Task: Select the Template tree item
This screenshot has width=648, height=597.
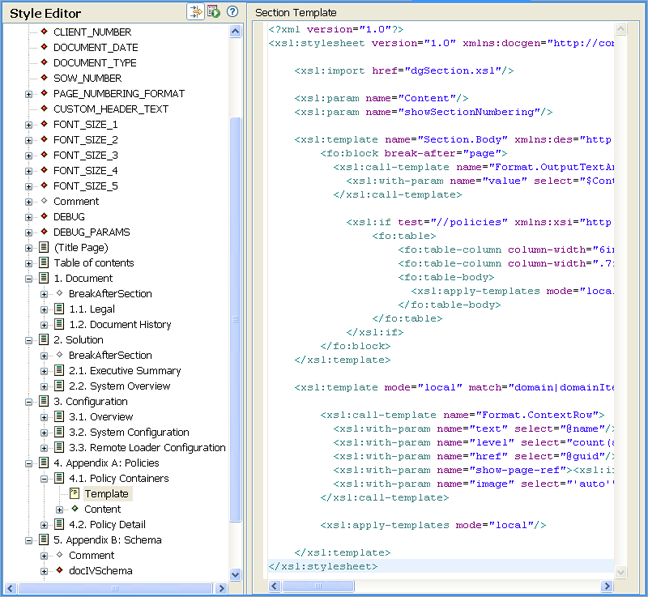Action: (106, 494)
